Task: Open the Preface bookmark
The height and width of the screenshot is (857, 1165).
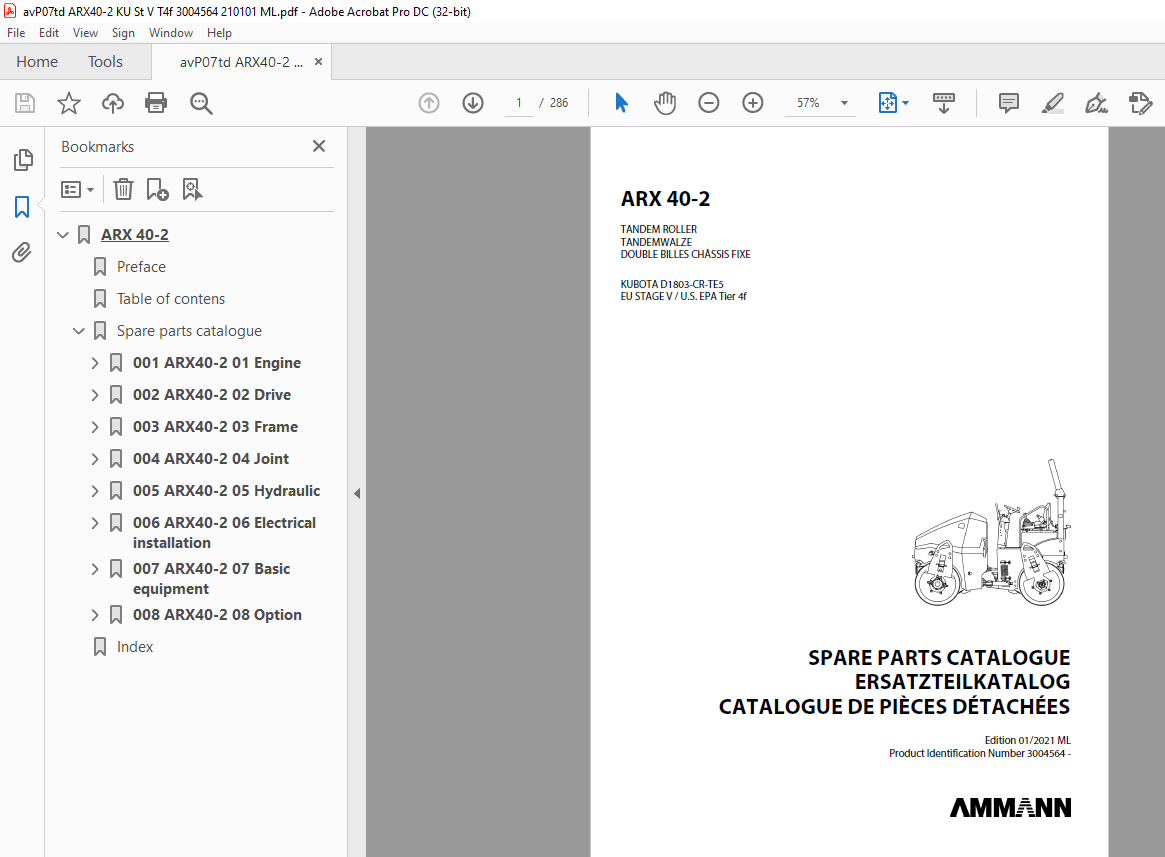Action: pos(141,267)
